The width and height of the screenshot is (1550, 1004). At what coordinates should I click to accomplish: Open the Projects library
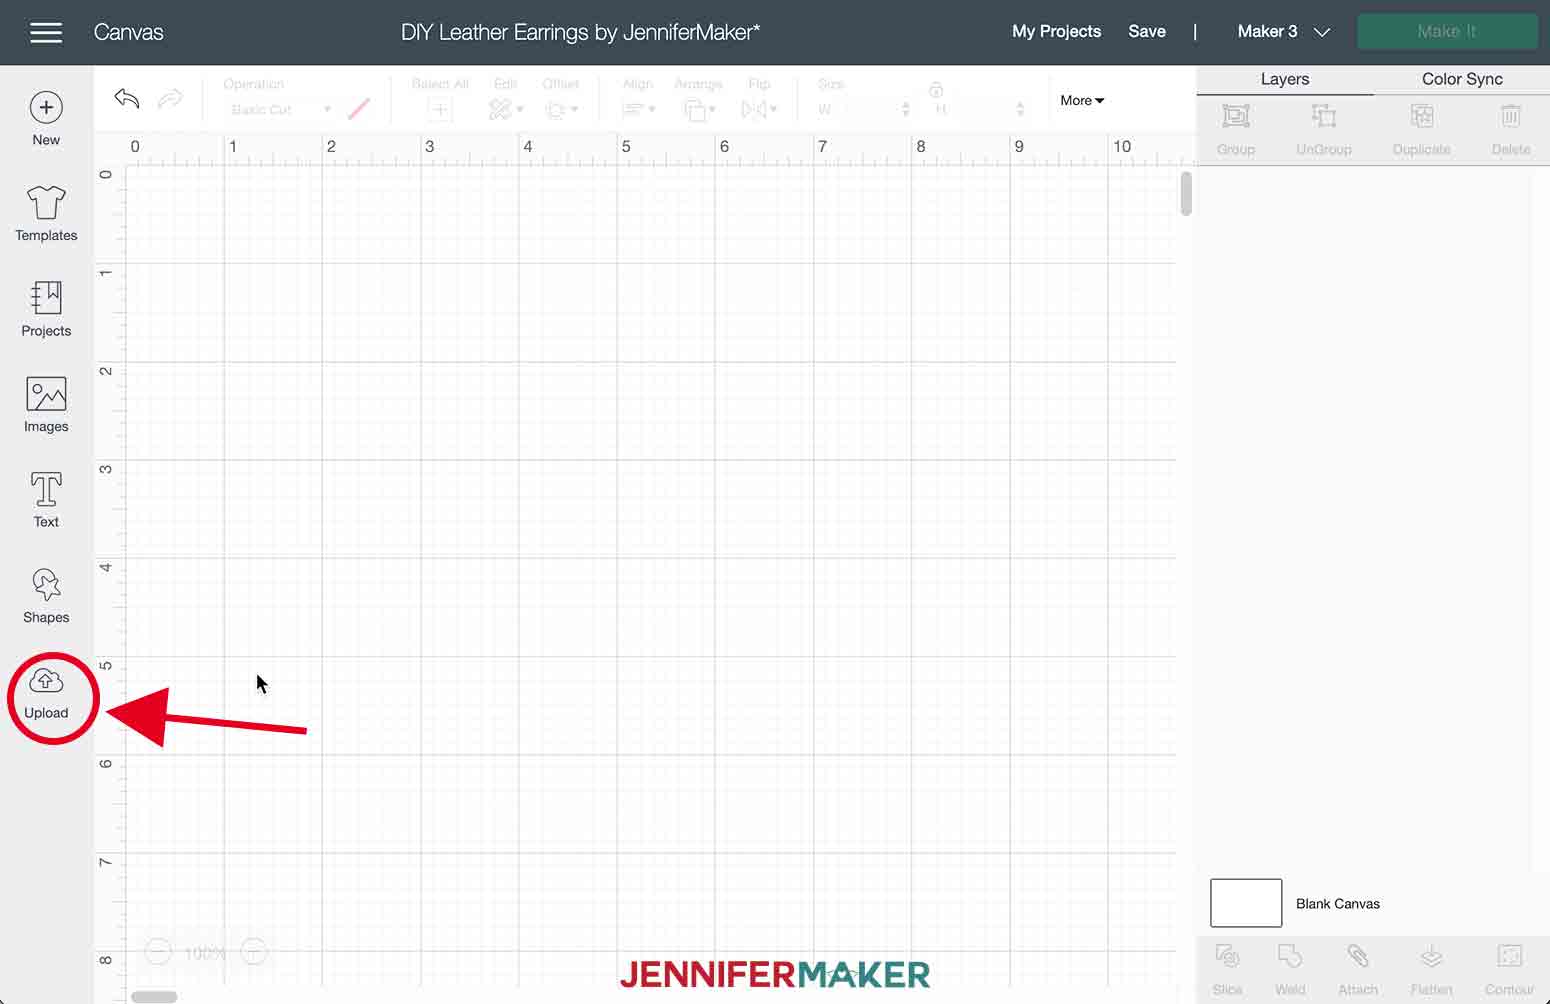[46, 309]
